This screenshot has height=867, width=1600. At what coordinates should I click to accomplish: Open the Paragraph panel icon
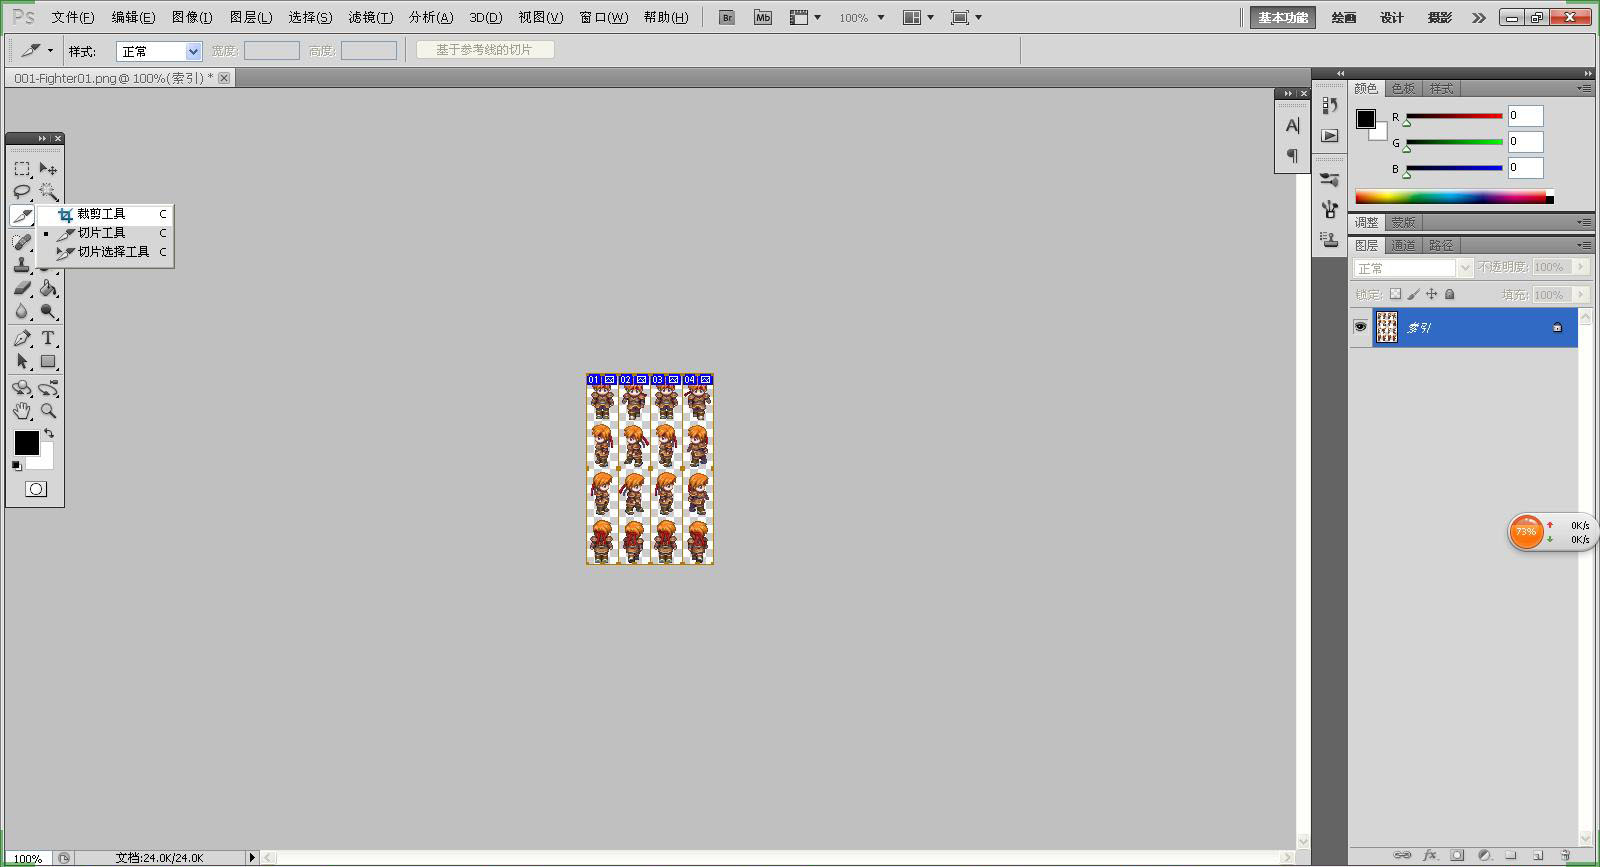pos(1292,155)
